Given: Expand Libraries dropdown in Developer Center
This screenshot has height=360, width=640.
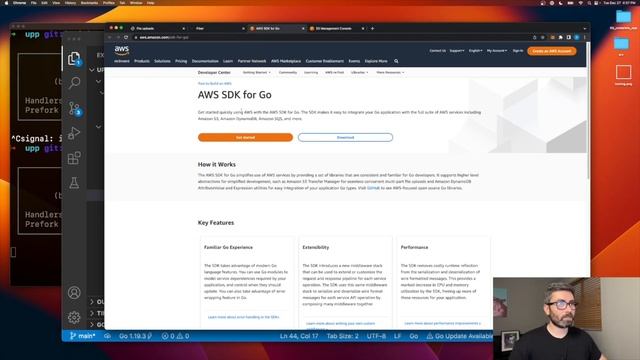Looking at the screenshot, I should 359,73.
